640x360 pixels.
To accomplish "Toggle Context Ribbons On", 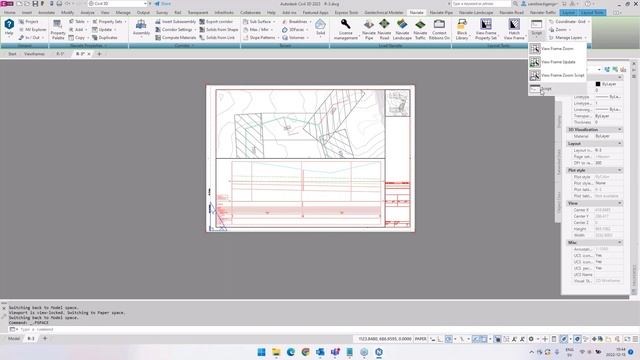I will [x=439, y=29].
